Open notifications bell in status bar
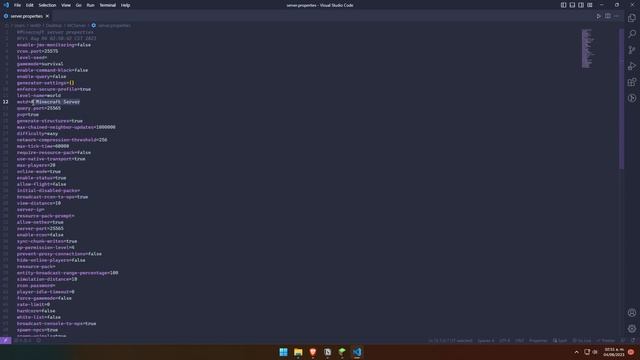 (x=633, y=340)
